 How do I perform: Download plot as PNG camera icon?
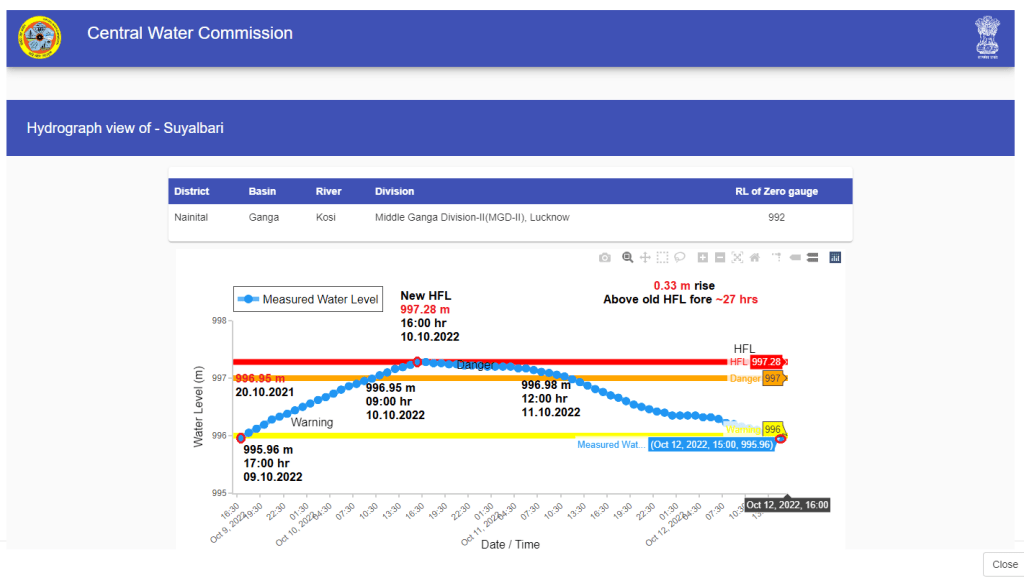pos(605,258)
